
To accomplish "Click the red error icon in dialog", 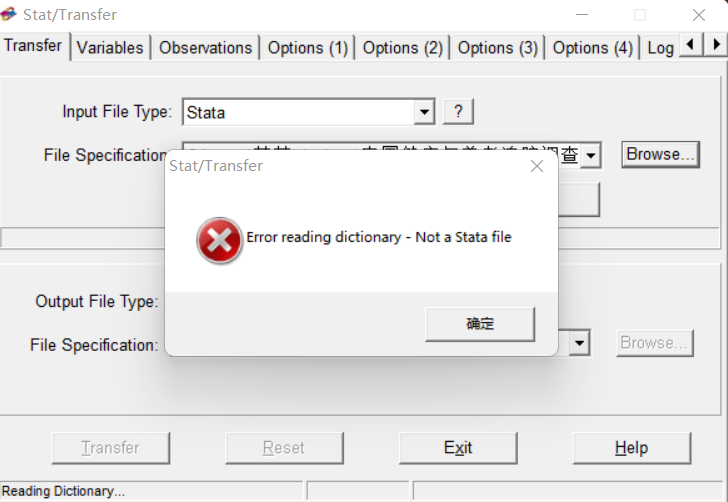I will [x=219, y=241].
